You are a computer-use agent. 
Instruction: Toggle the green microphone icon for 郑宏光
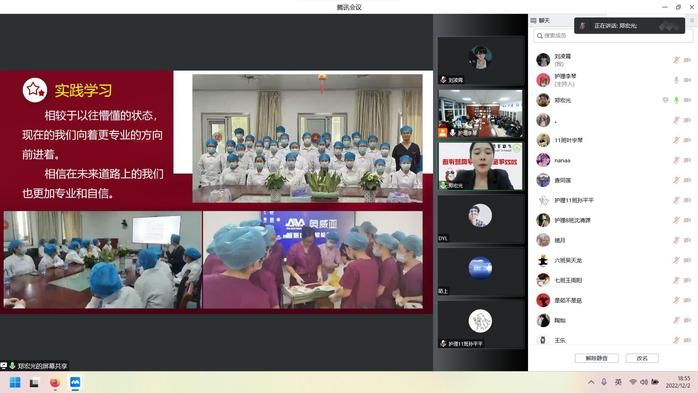click(x=676, y=100)
